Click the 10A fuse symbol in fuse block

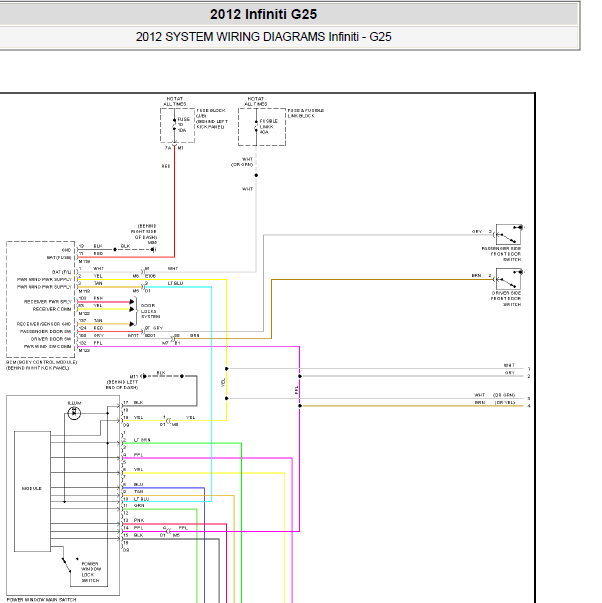[x=174, y=125]
